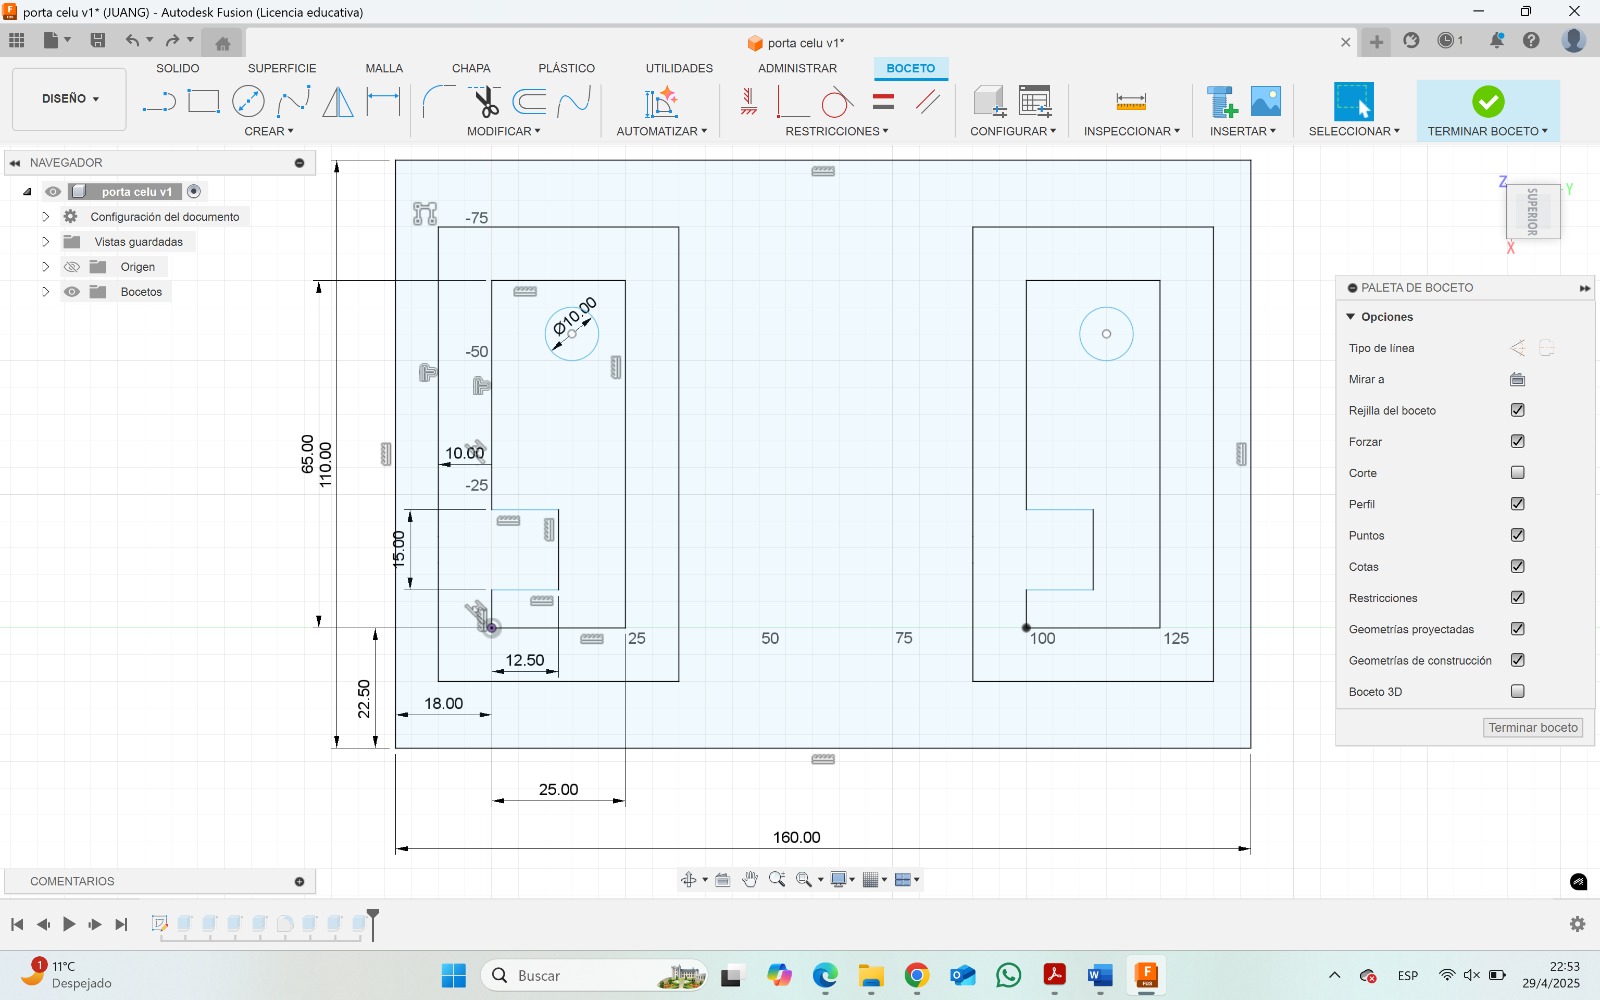The width and height of the screenshot is (1600, 1000).
Task: Click the Seleccionar window selection icon
Action: point(1354,102)
